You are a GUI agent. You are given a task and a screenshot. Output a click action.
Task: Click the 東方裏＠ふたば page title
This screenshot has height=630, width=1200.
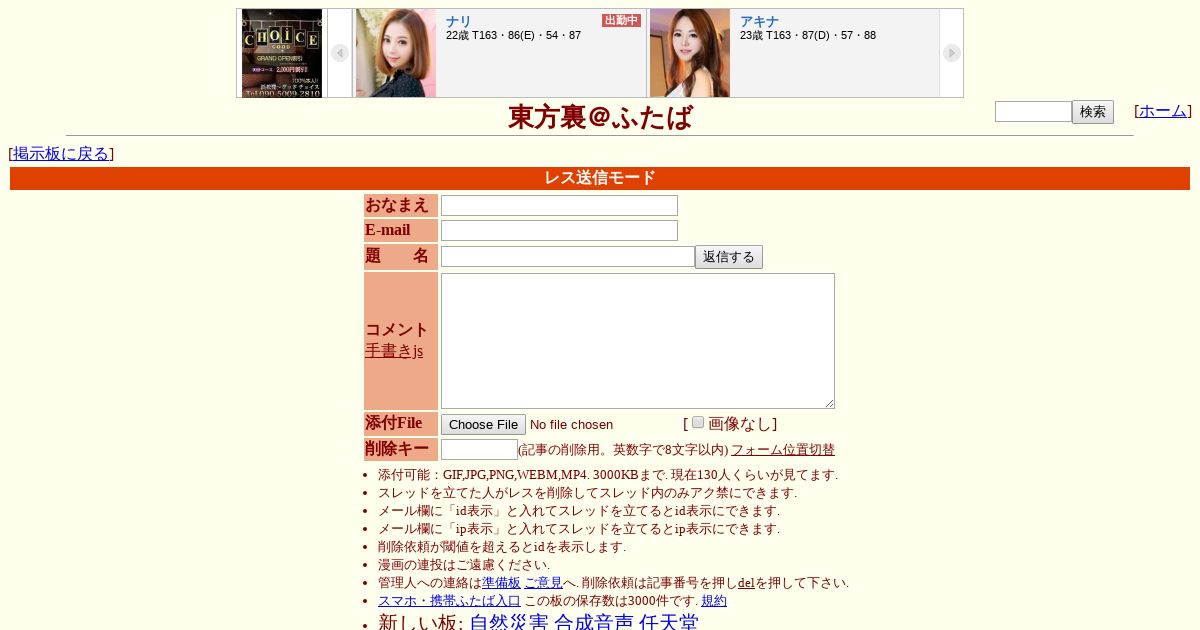click(x=600, y=117)
